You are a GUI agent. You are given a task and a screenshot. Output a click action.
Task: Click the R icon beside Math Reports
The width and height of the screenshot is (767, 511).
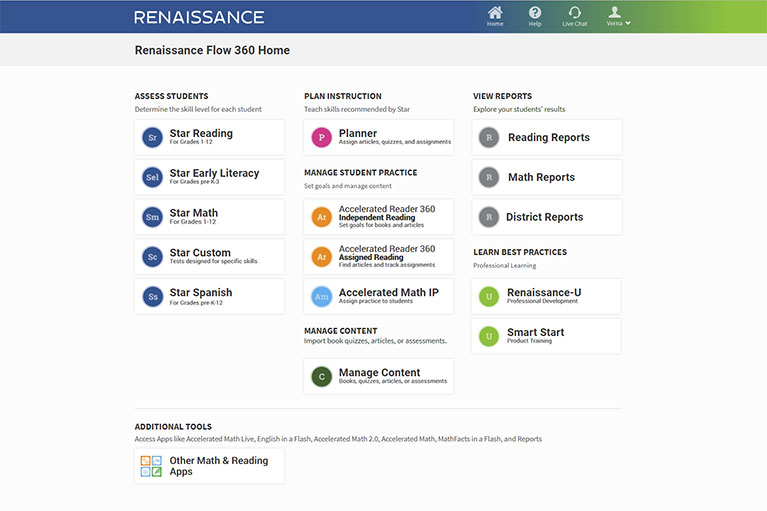(489, 177)
